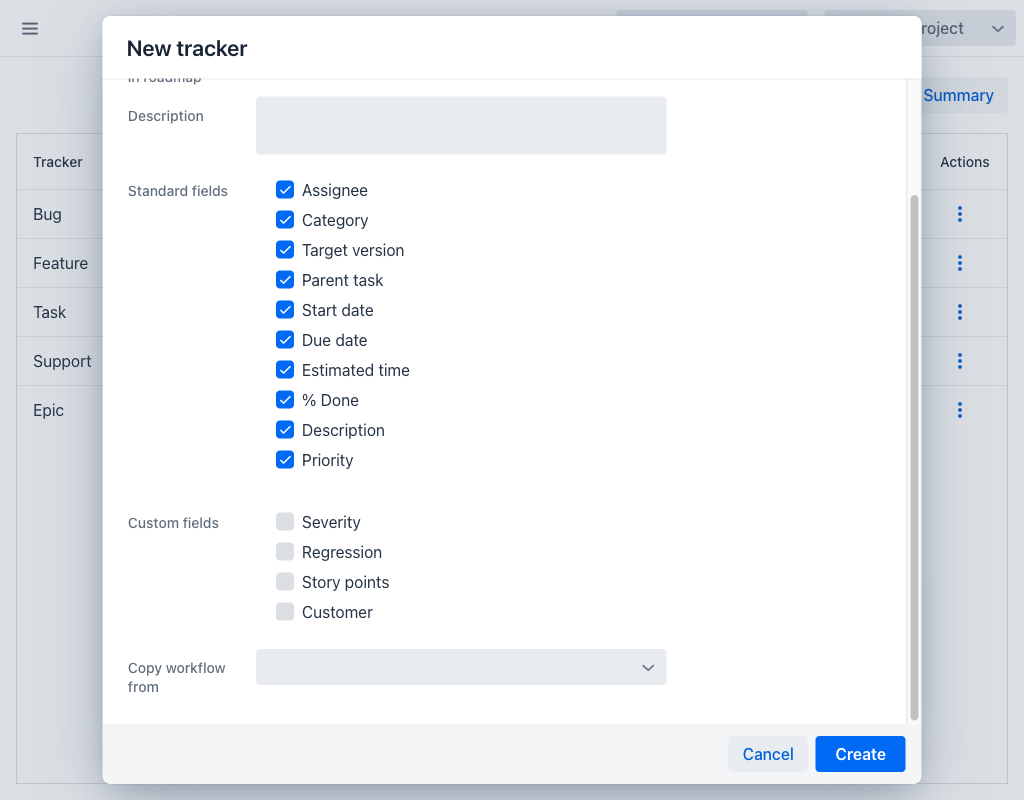Open actions menu for Feature tracker
Image resolution: width=1024 pixels, height=800 pixels.
coord(959,263)
